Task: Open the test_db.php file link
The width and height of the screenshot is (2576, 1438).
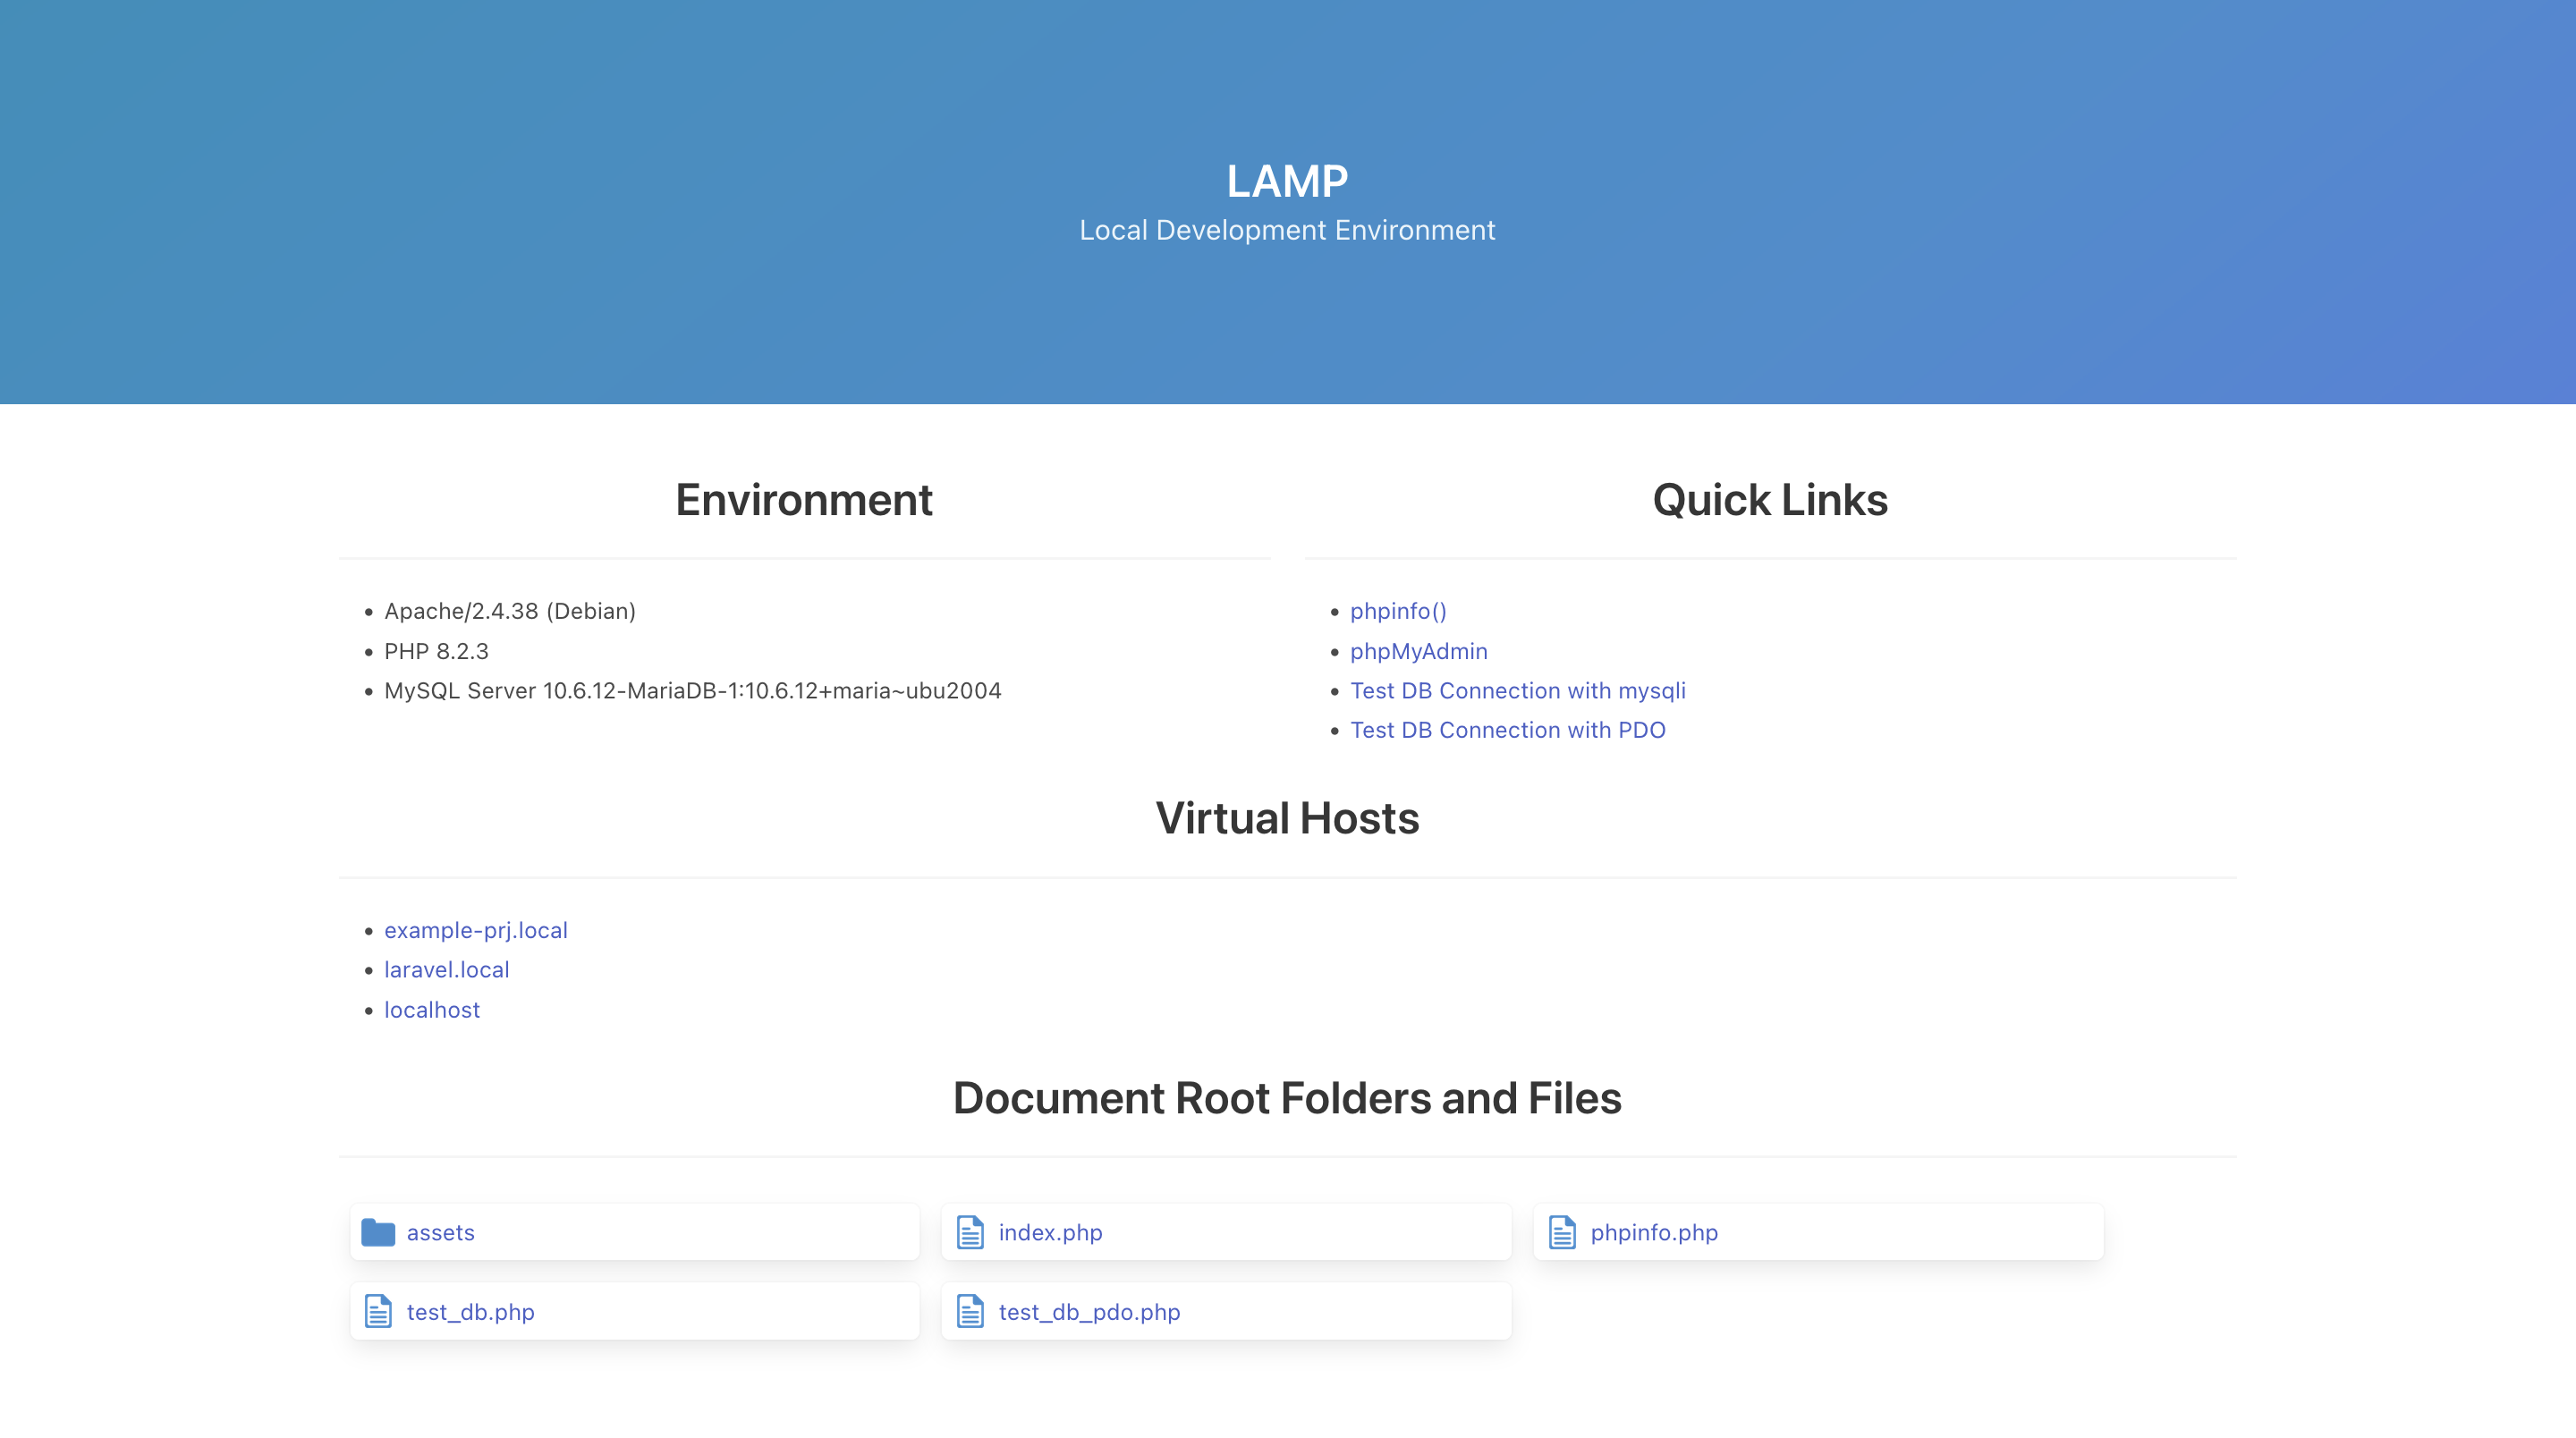Action: [470, 1311]
